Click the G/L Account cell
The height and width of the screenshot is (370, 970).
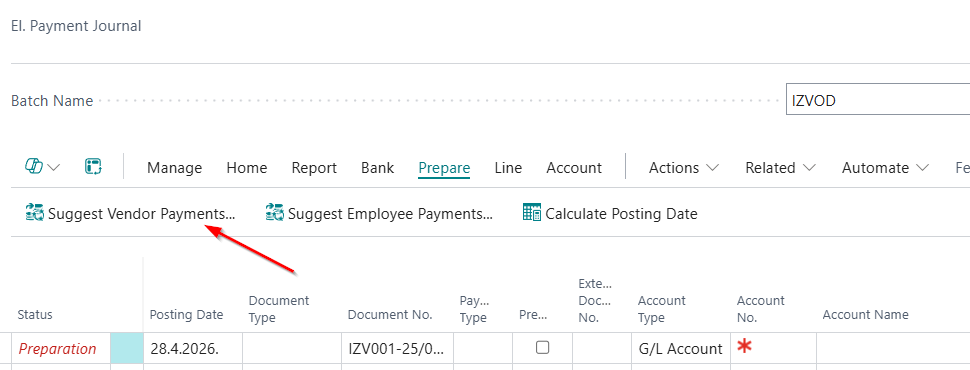680,349
